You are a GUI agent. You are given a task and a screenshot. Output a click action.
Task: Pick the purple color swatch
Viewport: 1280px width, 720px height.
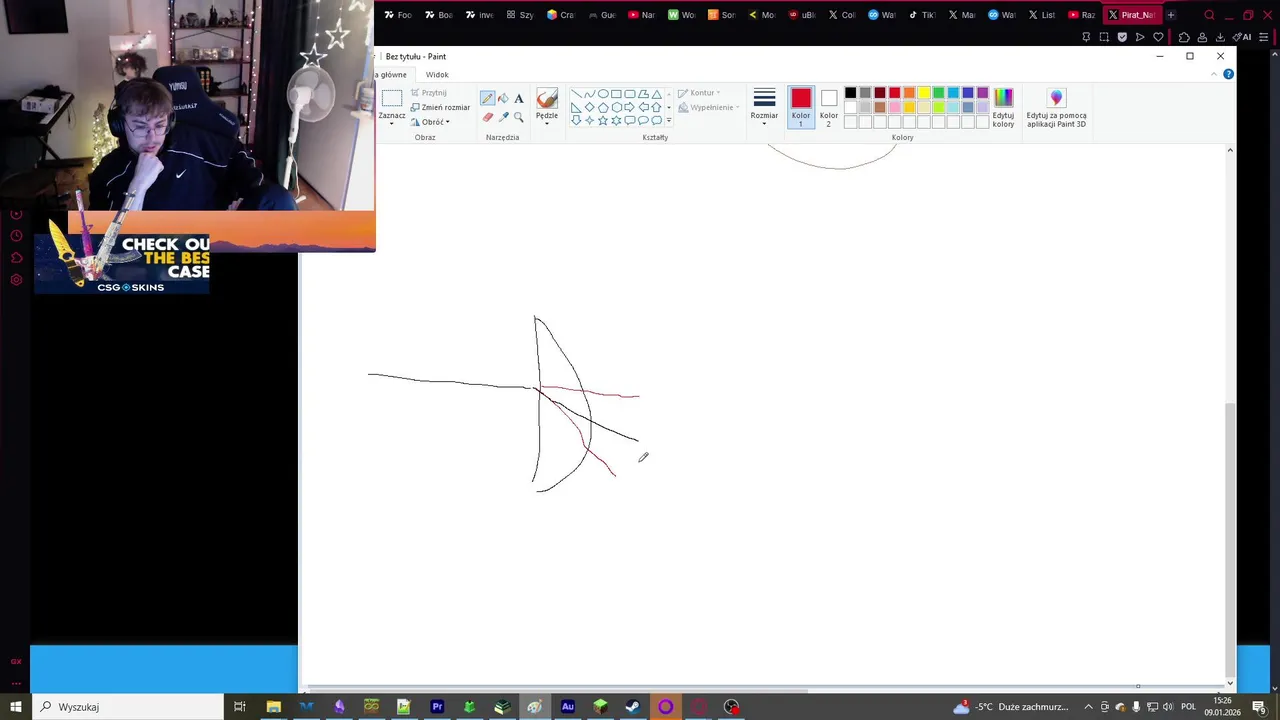click(x=983, y=93)
